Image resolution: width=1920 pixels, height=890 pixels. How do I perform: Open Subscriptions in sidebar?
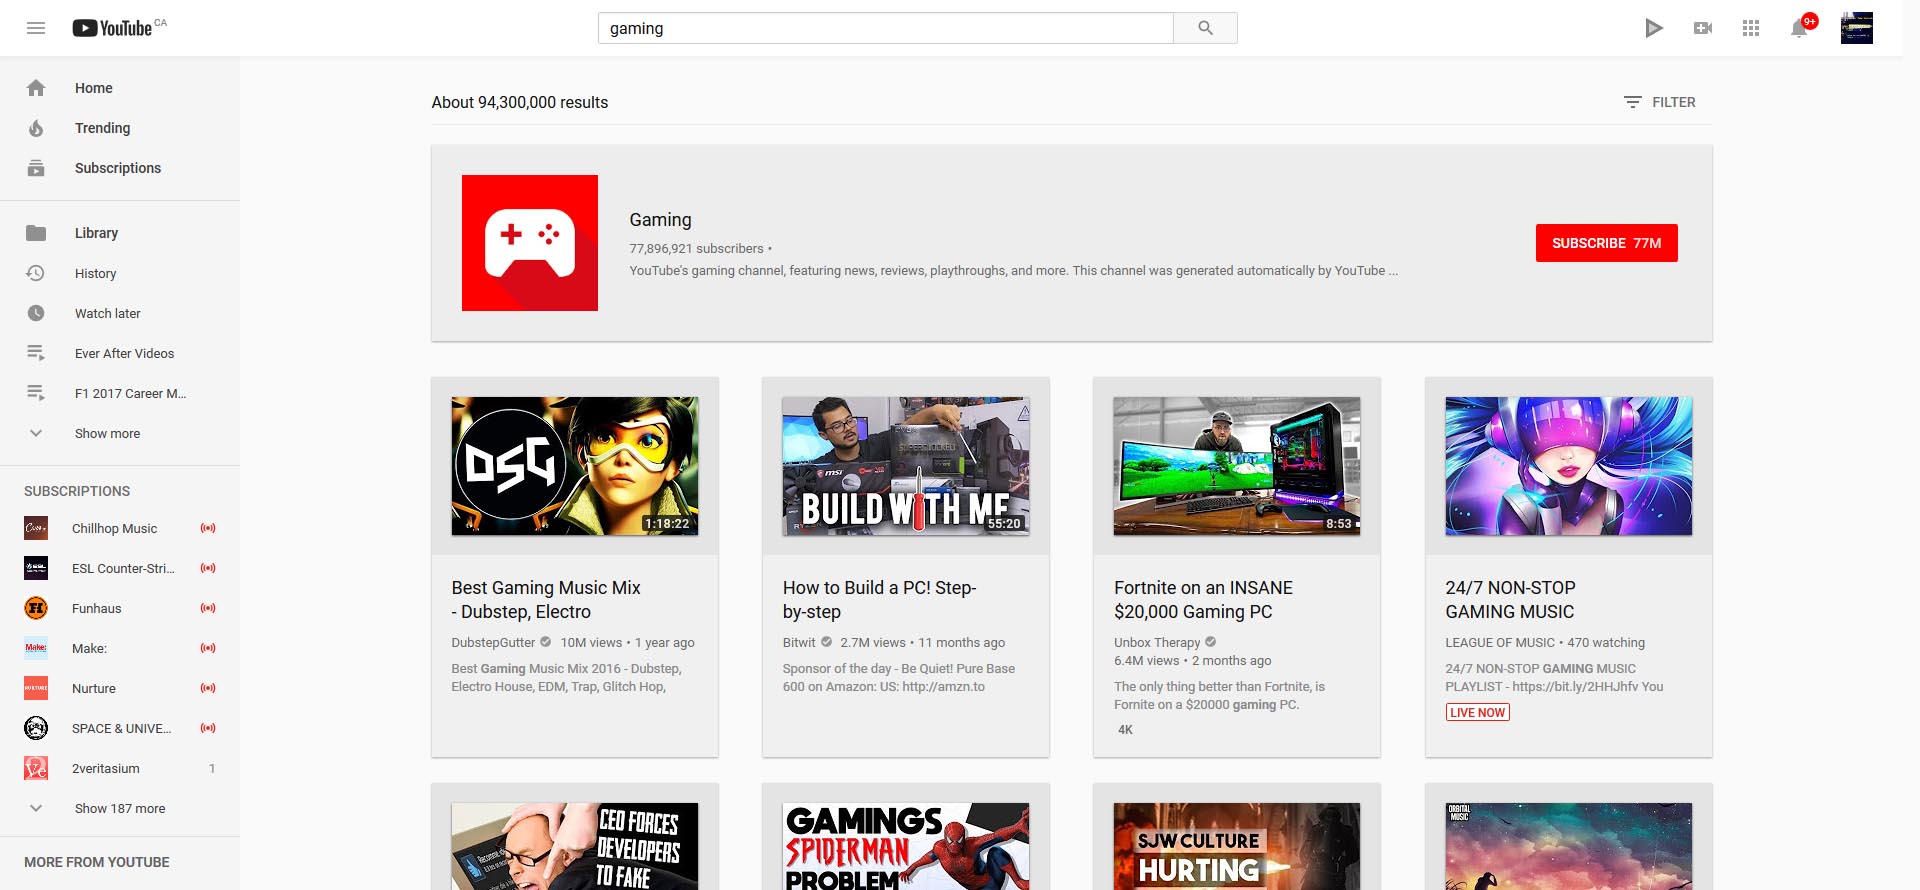pos(120,168)
